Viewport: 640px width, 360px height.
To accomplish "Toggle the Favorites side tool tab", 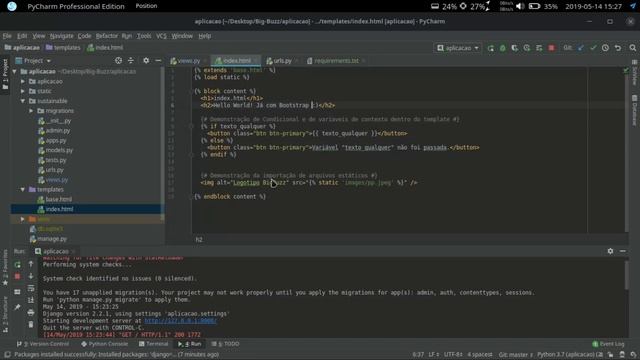I will (x=5, y=267).
